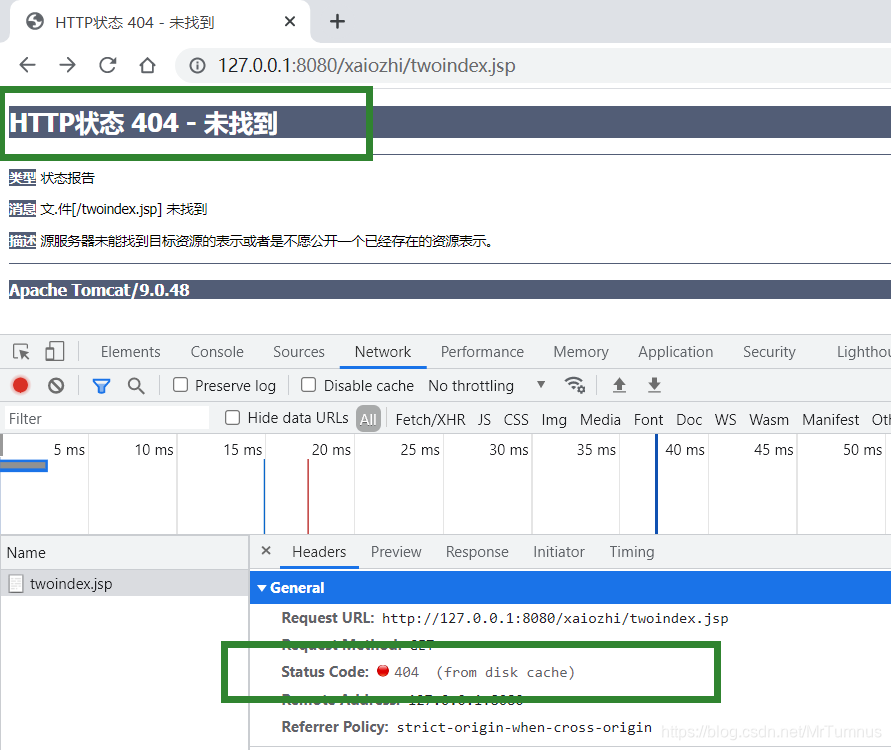Reload the current page
The image size is (891, 750).
(107, 65)
